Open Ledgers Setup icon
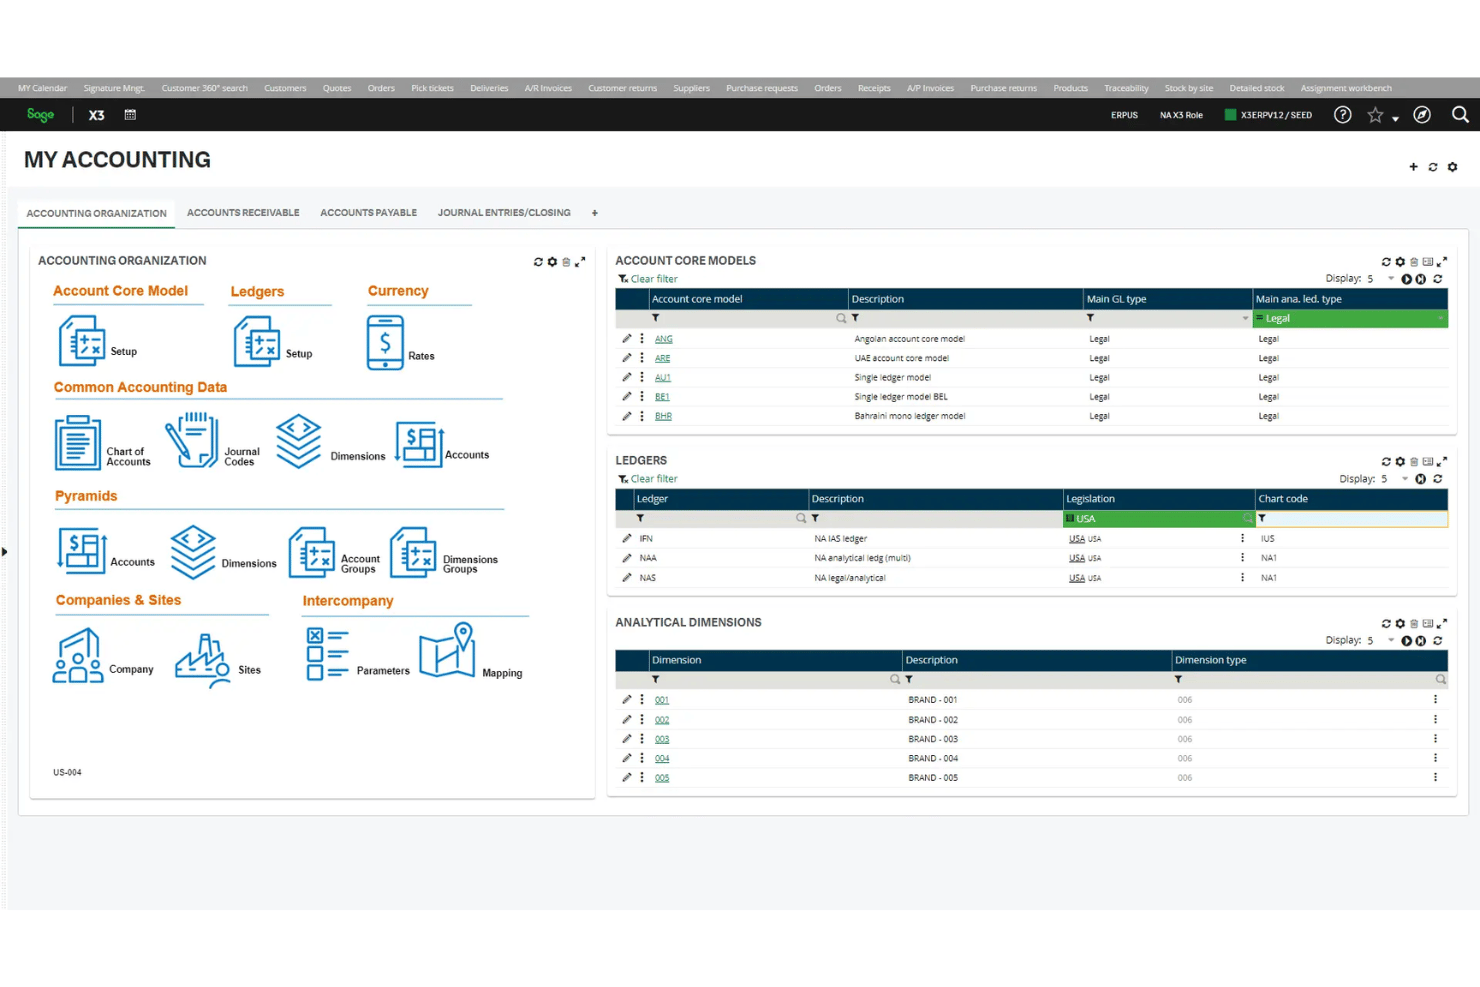 coord(257,342)
